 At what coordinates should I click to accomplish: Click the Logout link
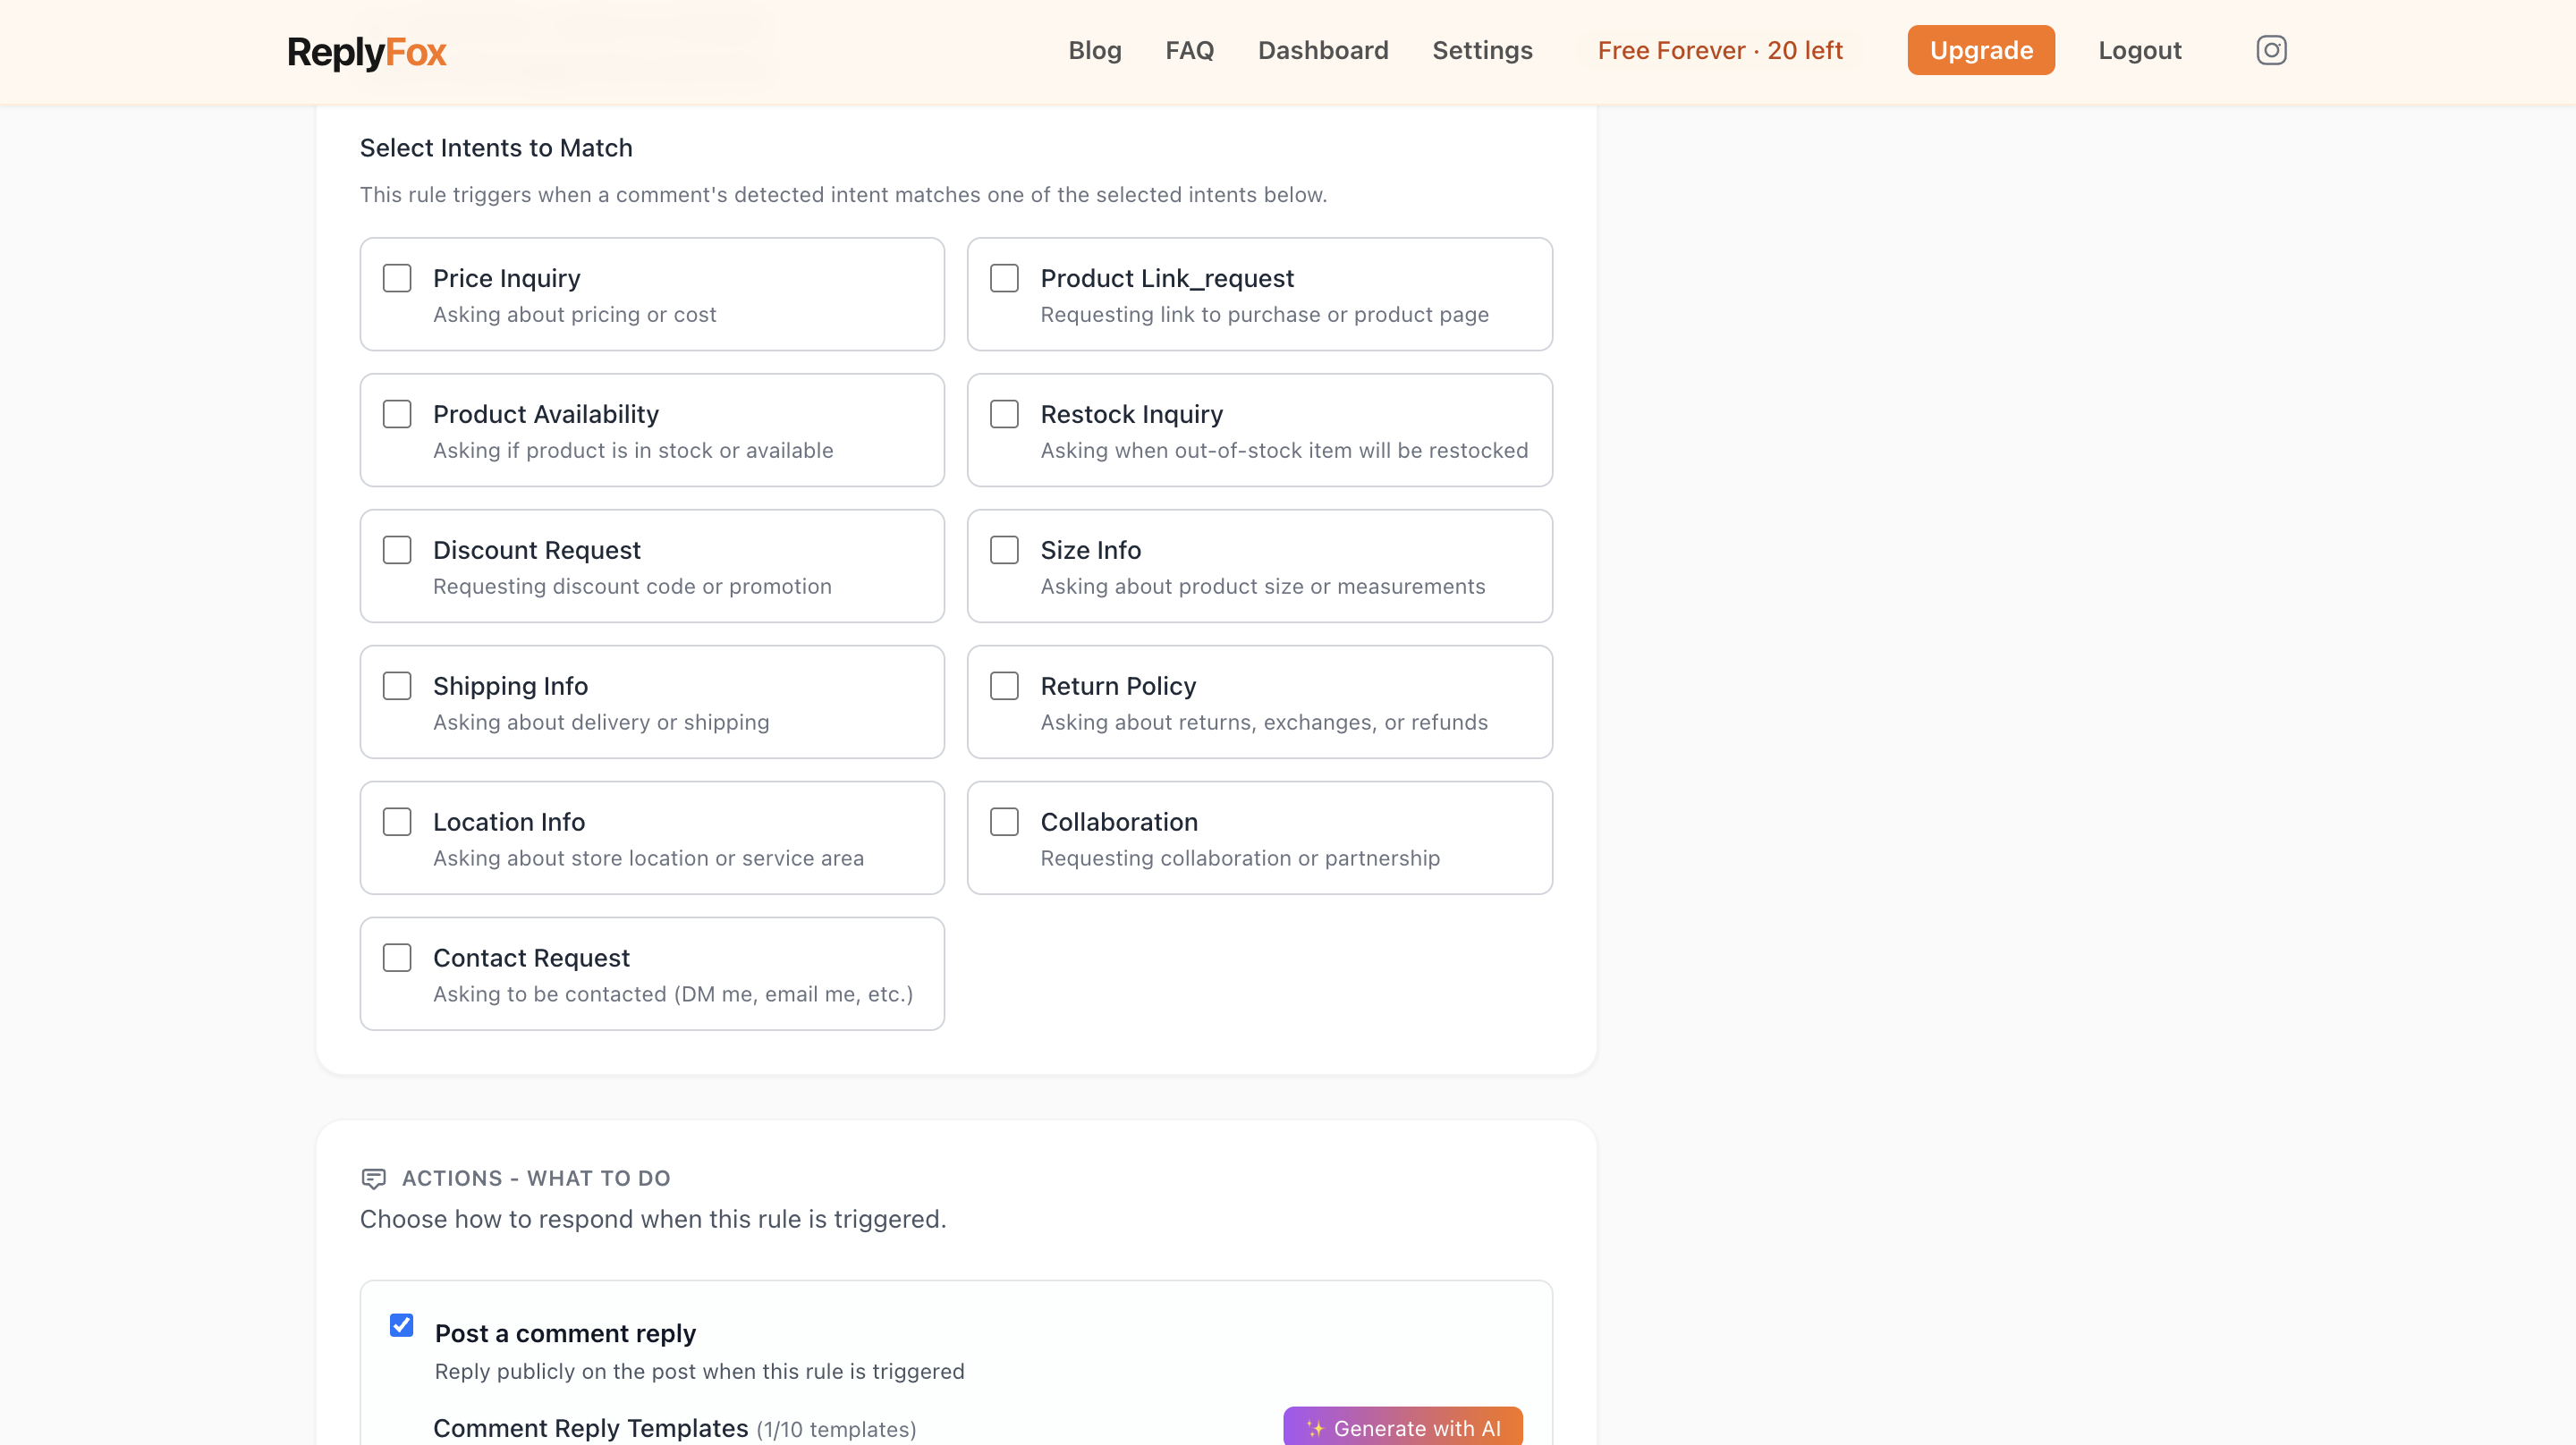pyautogui.click(x=2139, y=50)
